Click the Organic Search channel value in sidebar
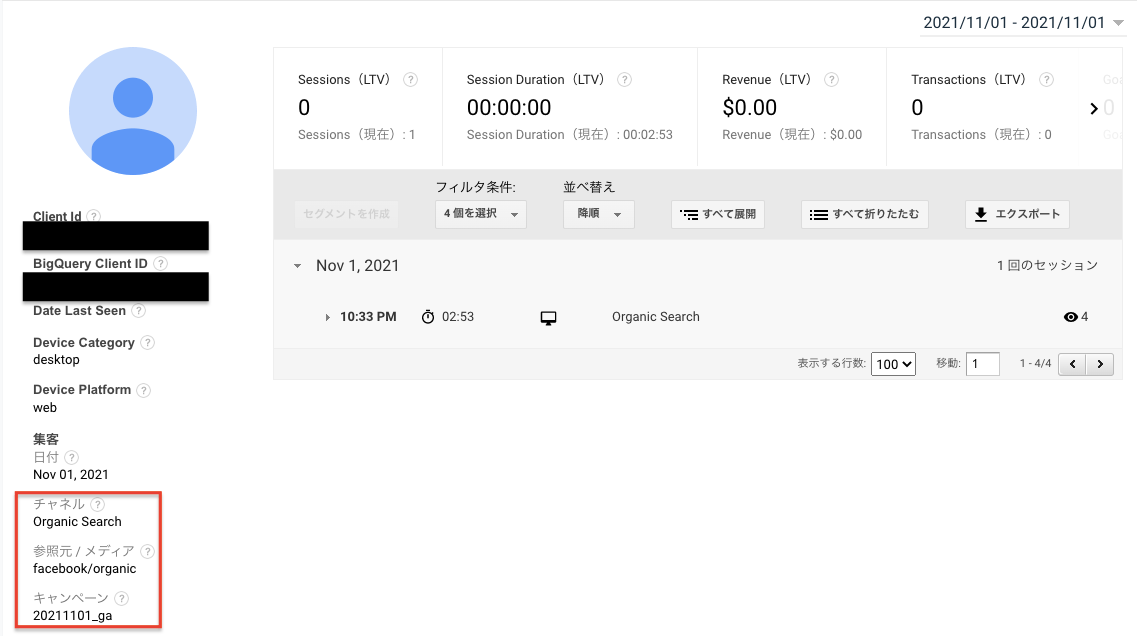This screenshot has height=636, width=1137. point(78,521)
